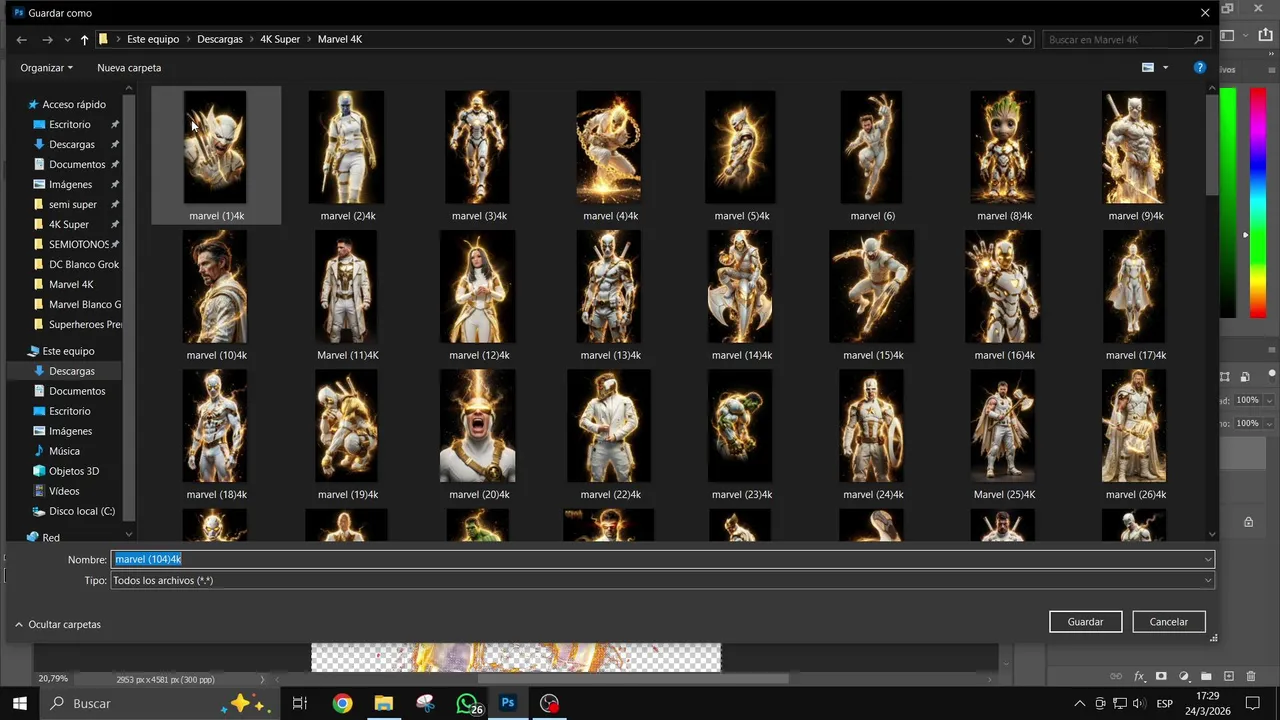
Task: Open the view options dropdown arrow
Action: click(x=1166, y=68)
